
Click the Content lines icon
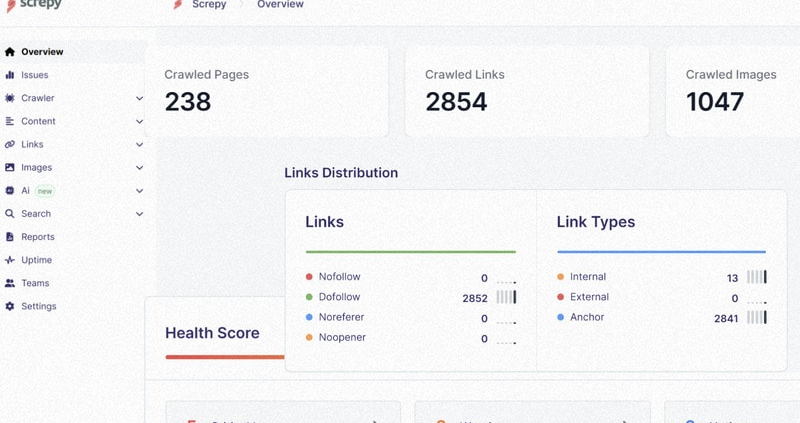click(10, 121)
